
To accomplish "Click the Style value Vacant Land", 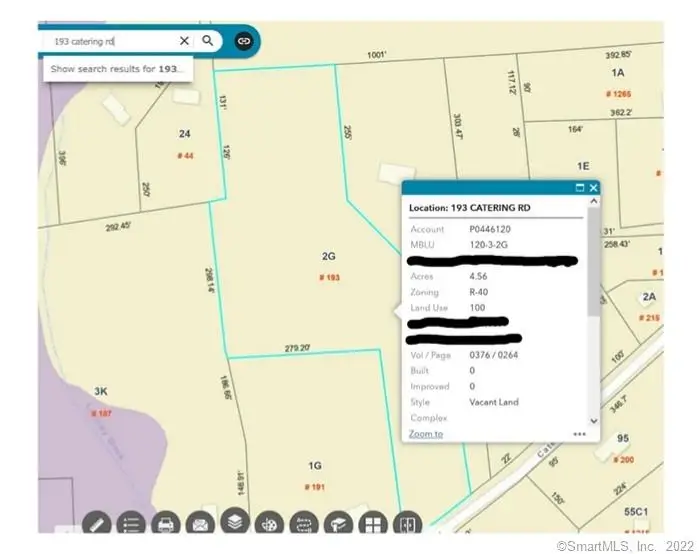I will point(494,402).
